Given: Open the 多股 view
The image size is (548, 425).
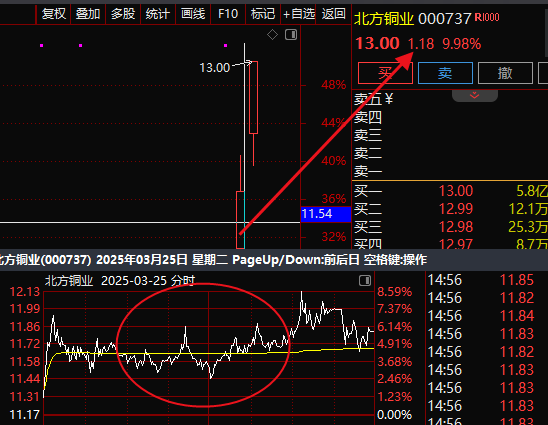Looking at the screenshot, I should pos(123,14).
